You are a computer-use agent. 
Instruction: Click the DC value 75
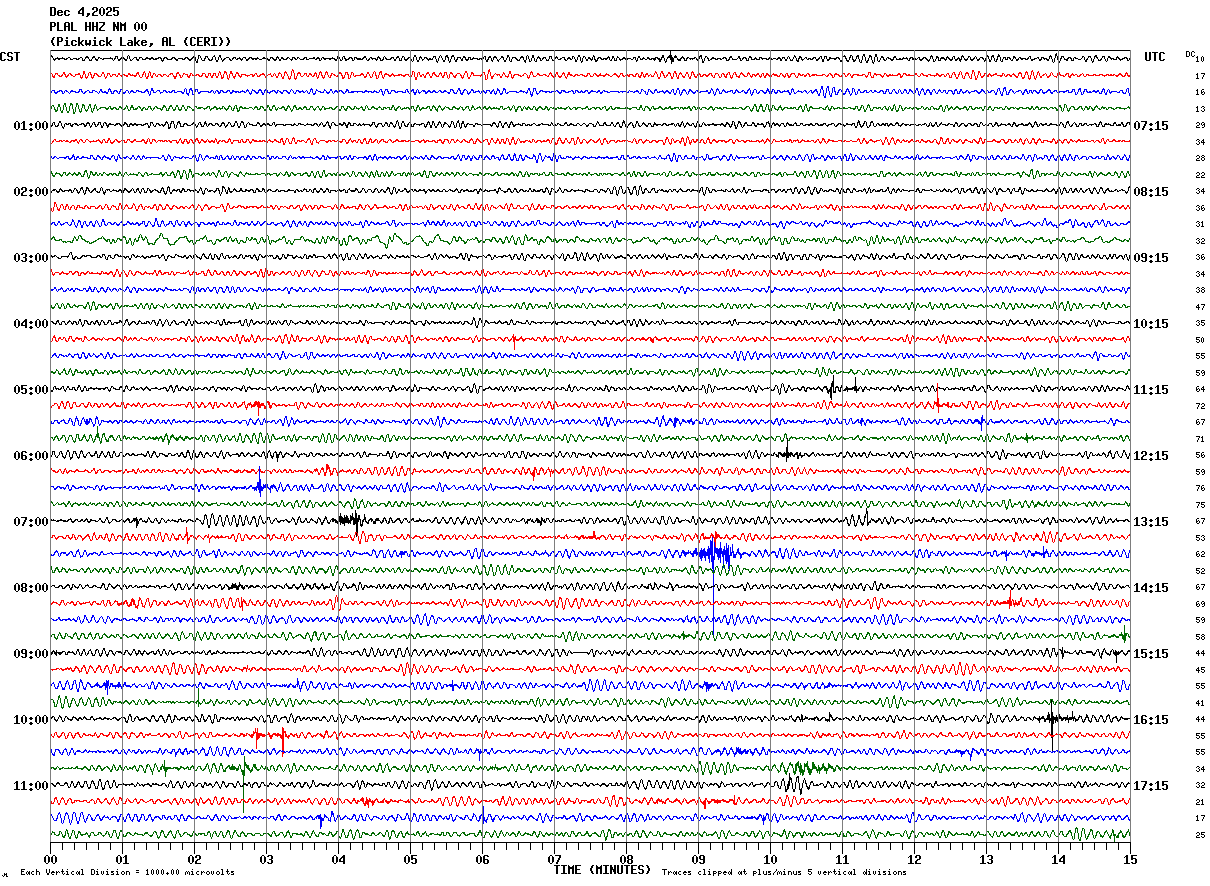click(1200, 505)
